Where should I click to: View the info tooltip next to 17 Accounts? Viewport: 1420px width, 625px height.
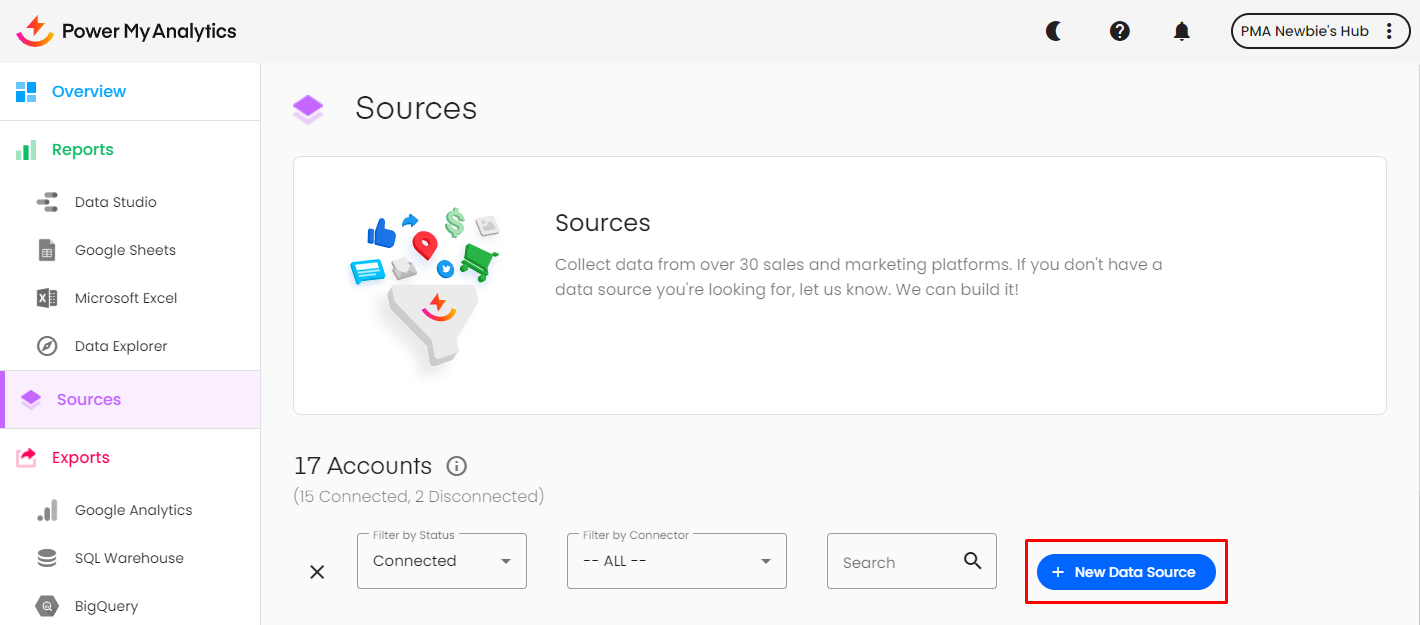point(457,466)
